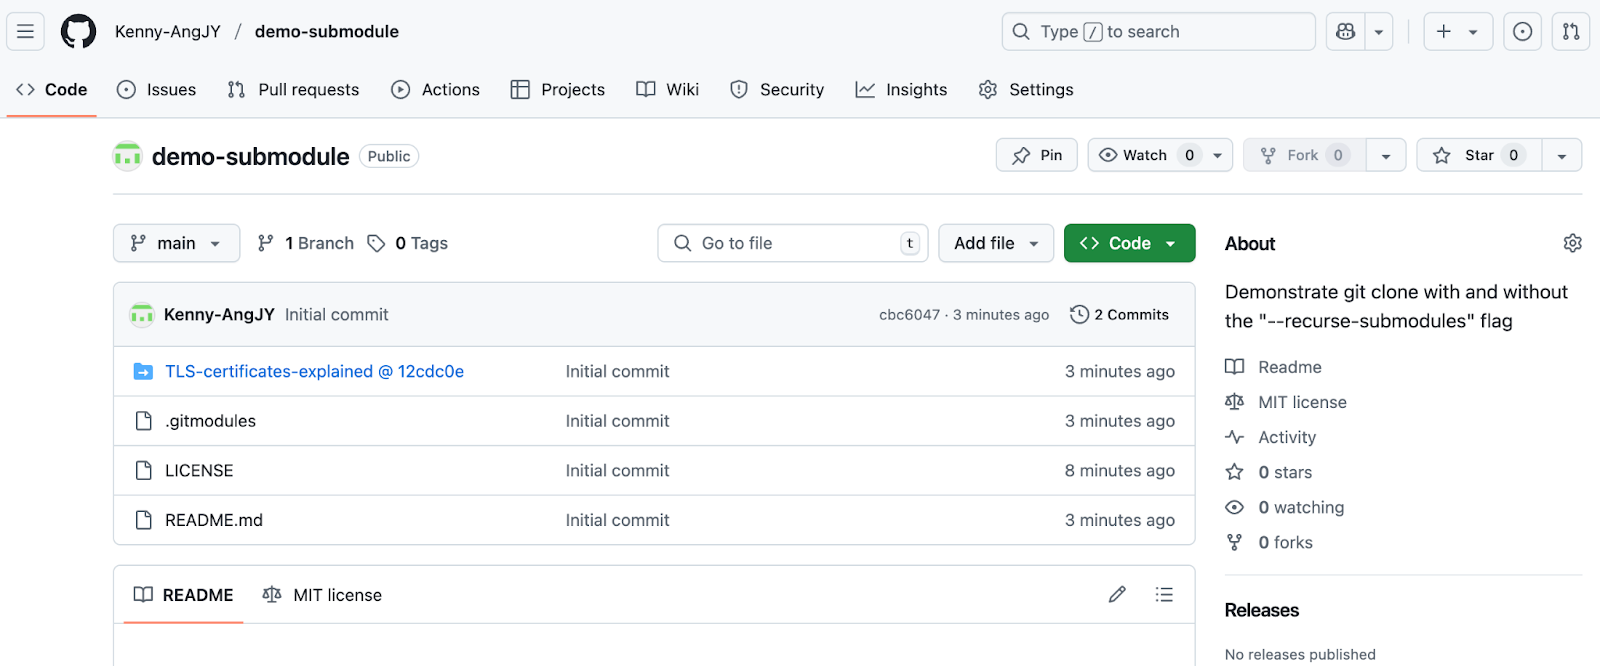Screen dimensions: 1600x666
Task: Click the Readme book icon in About
Action: click(x=1235, y=367)
